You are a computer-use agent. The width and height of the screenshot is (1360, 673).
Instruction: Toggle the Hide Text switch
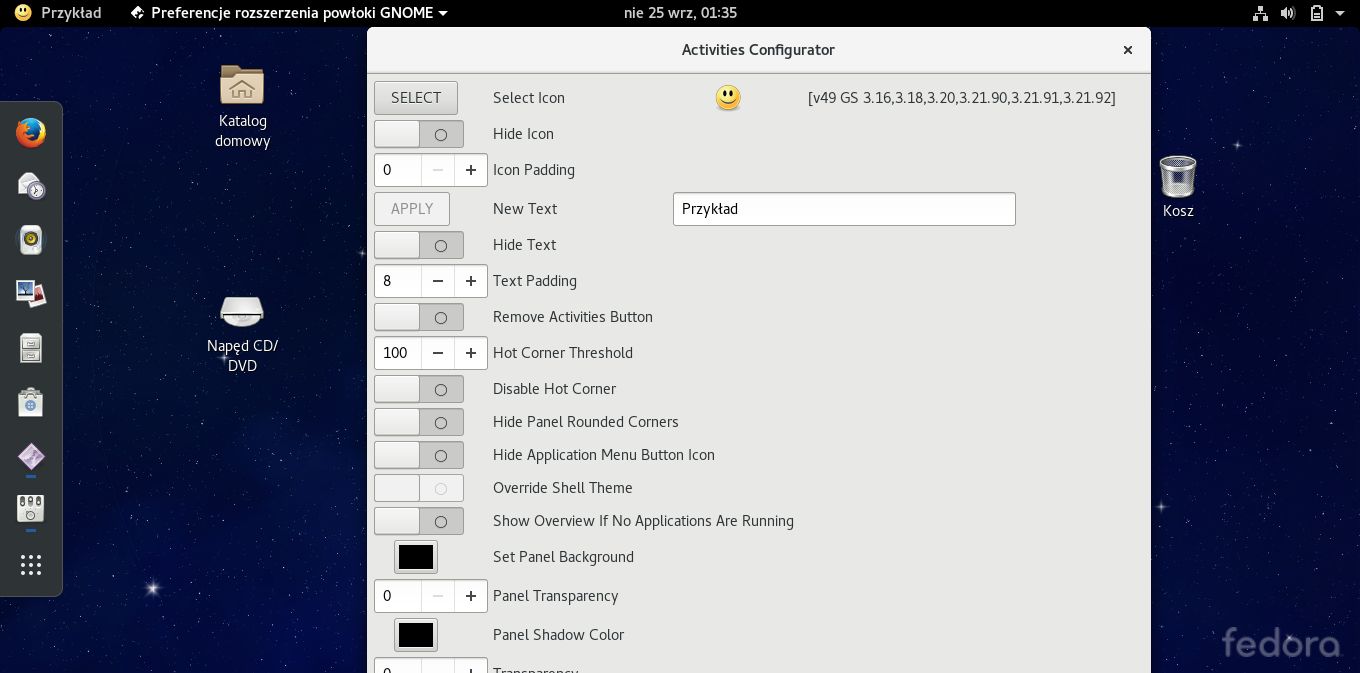[419, 245]
